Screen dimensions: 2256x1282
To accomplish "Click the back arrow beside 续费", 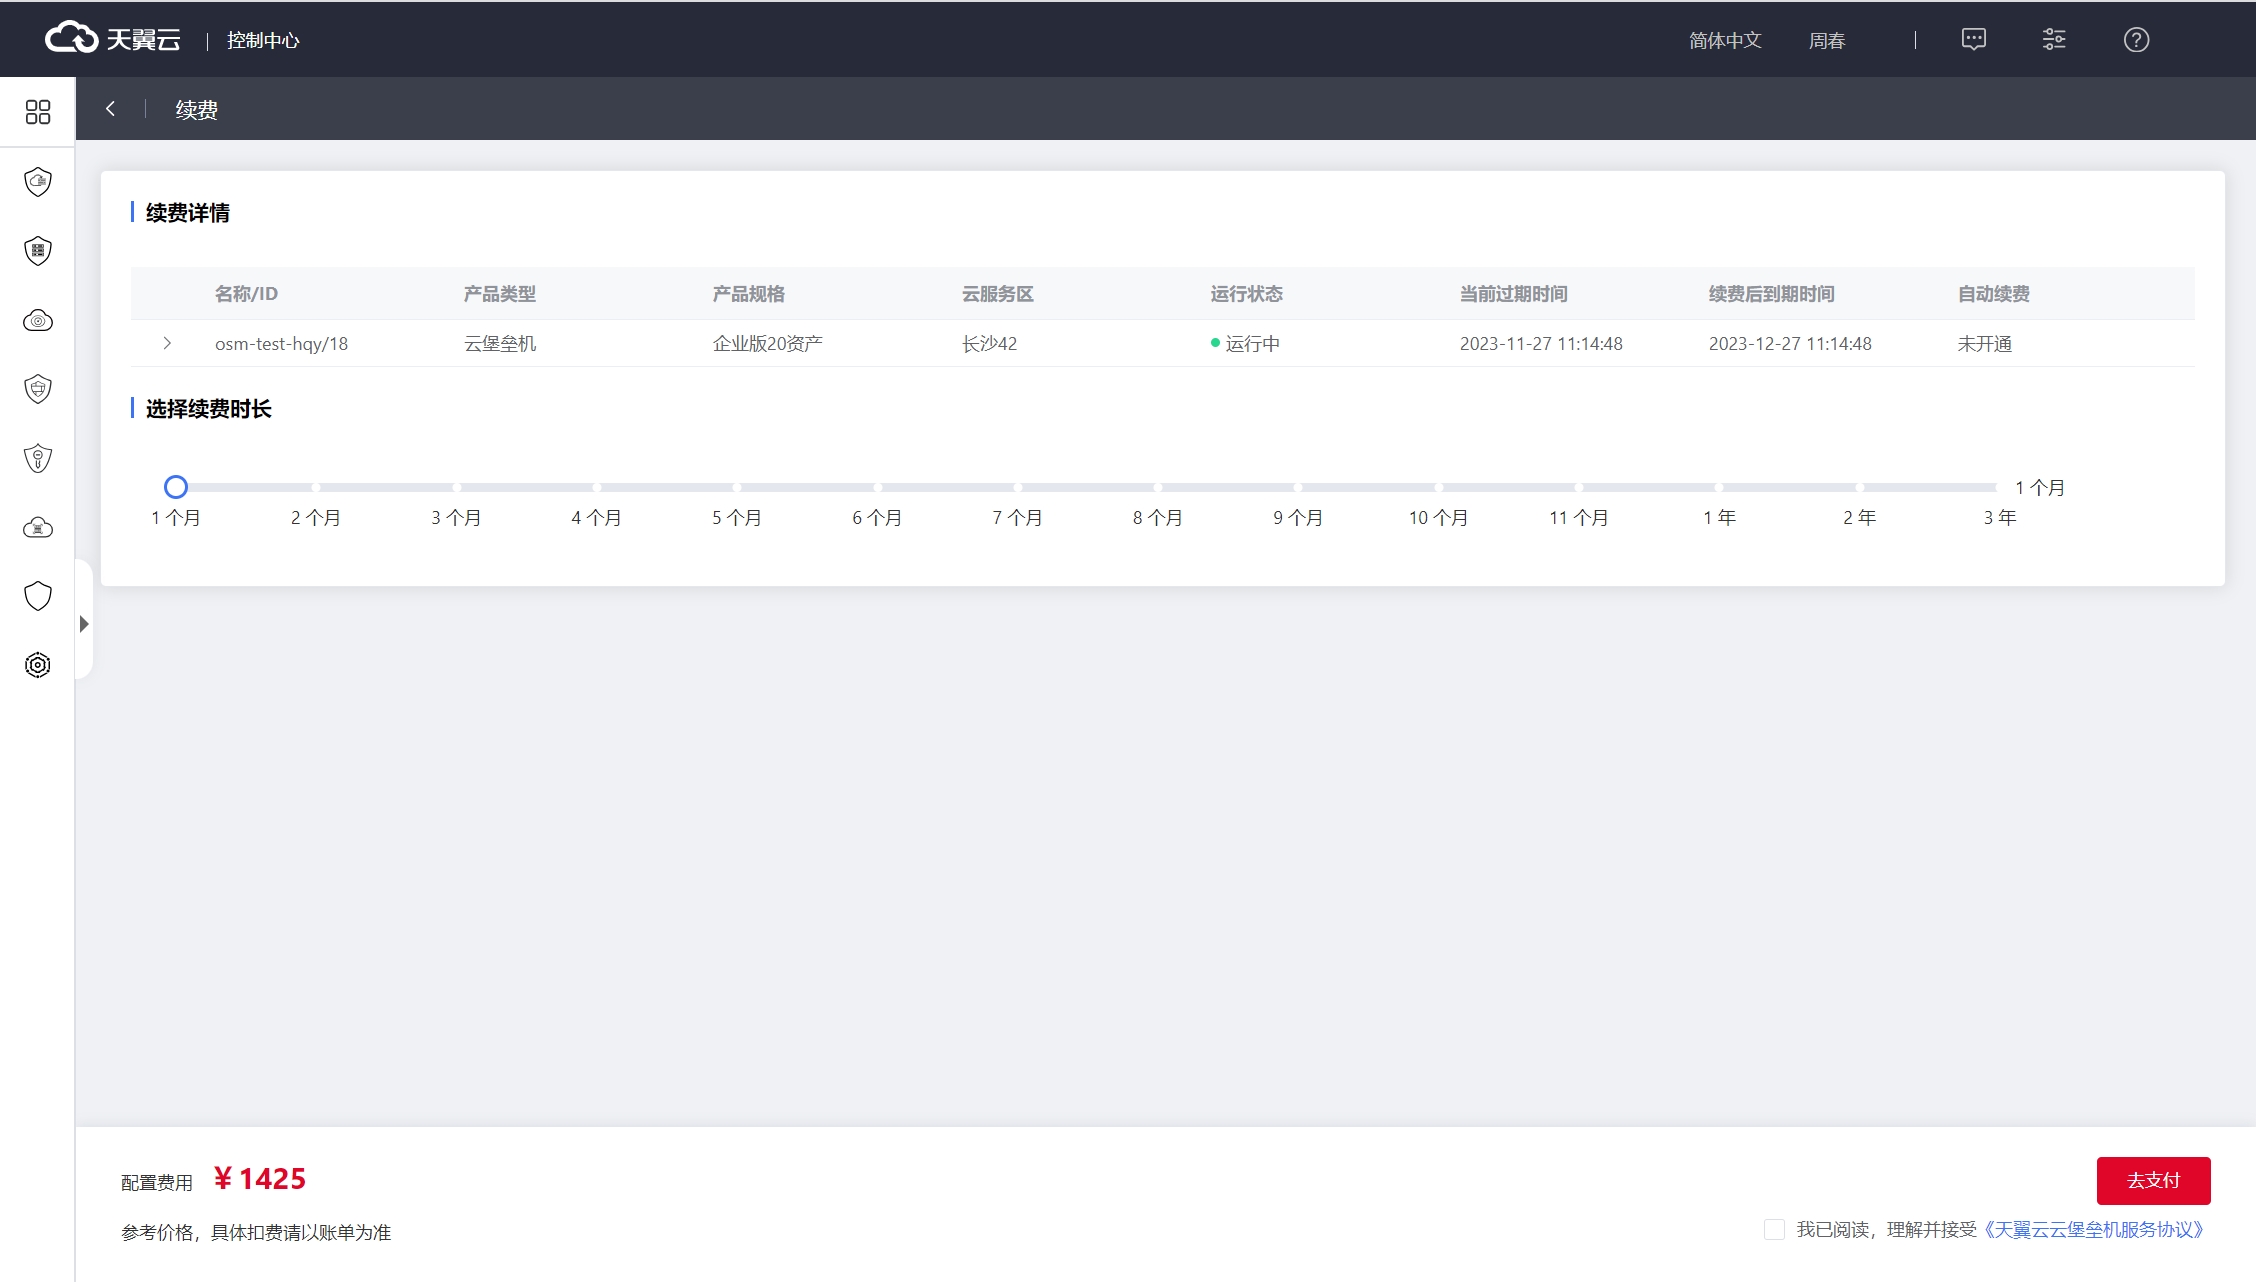I will [x=111, y=109].
